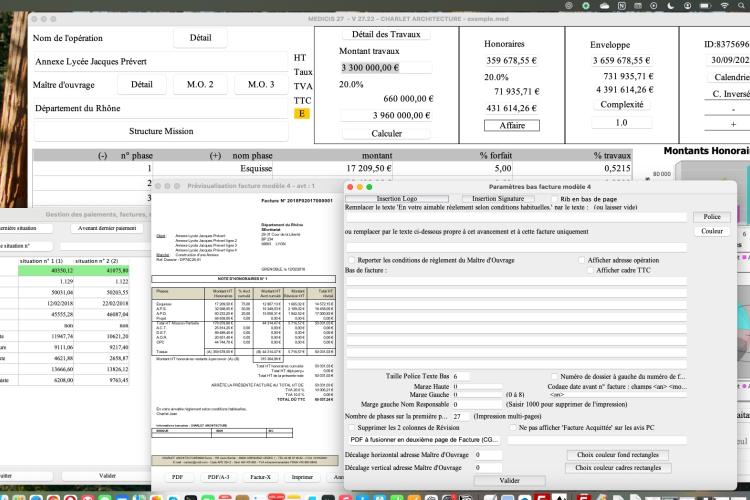This screenshot has width=750, height=500.
Task: Toggle Ne pas afficher 'Facture Acquittée' checkbox
Action: 513,427
